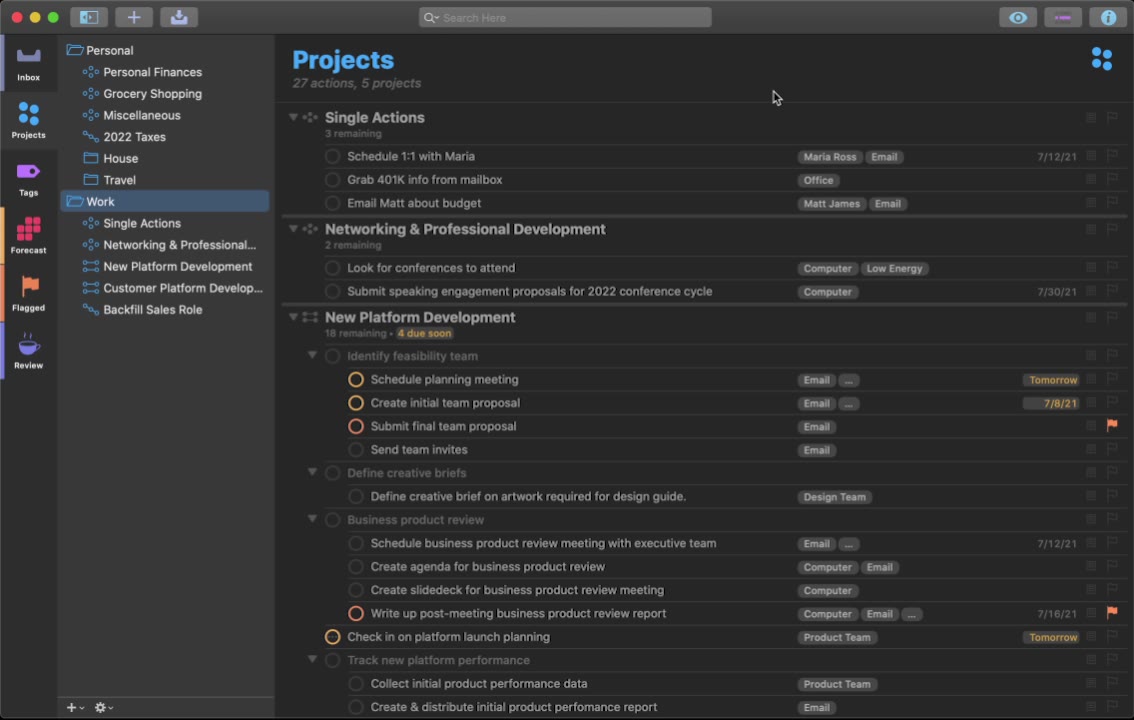The width and height of the screenshot is (1134, 720).
Task: Complete Email Matt about budget
Action: [332, 204]
